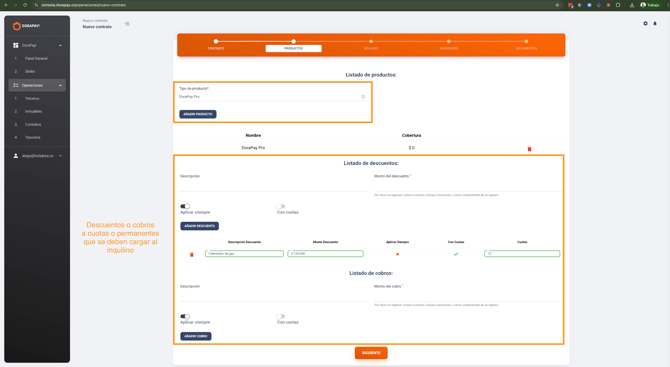The width and height of the screenshot is (670, 367).
Task: Open Tesorería in sidebar
Action: tap(33, 138)
